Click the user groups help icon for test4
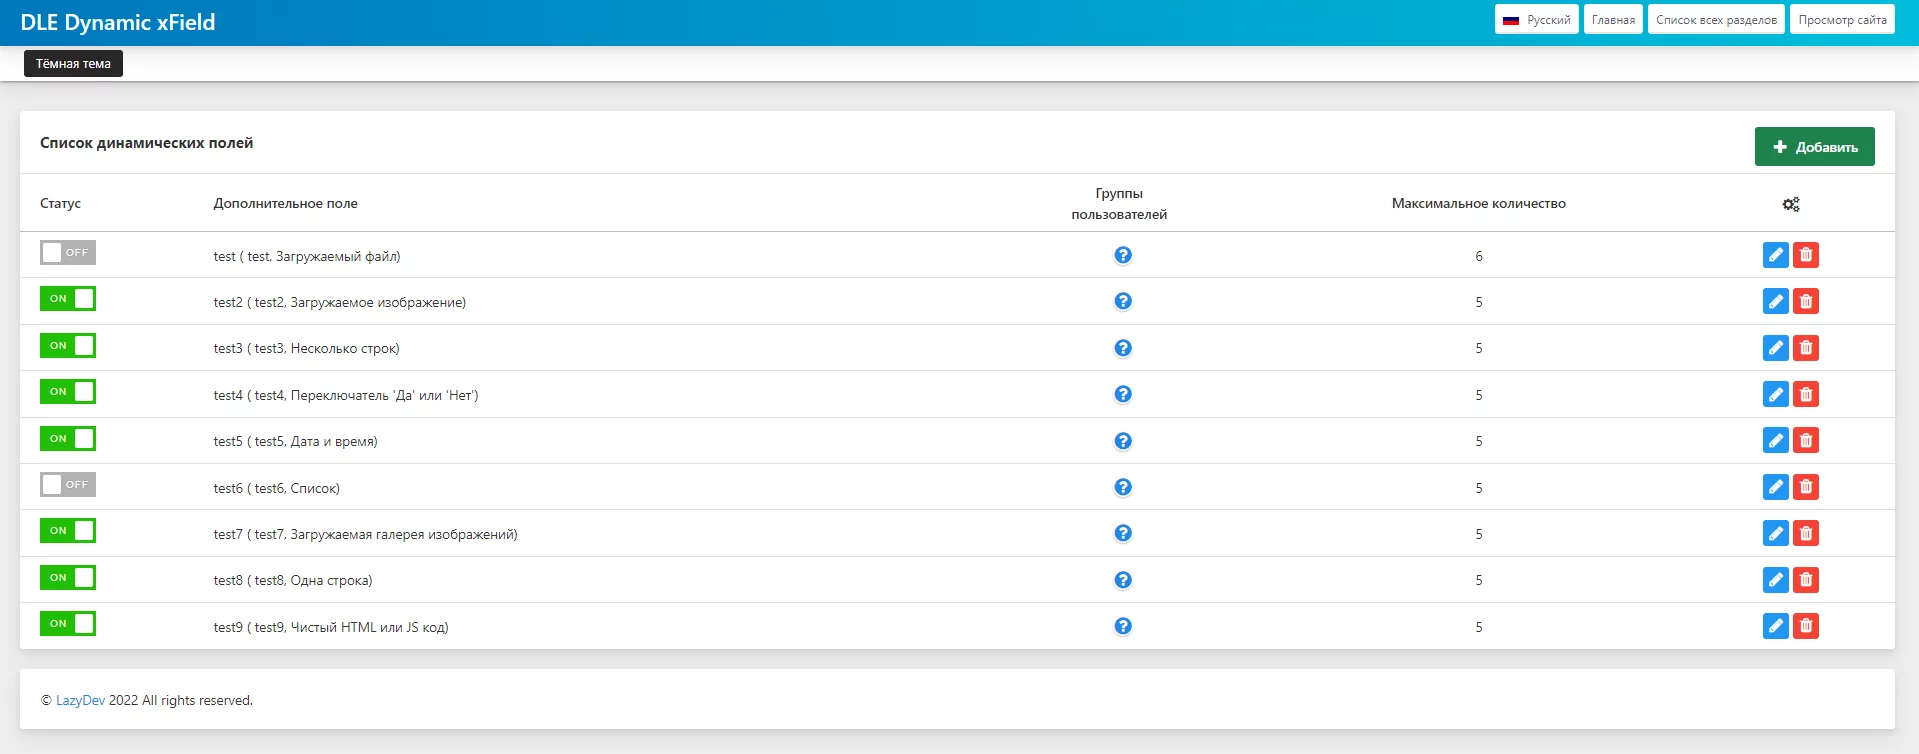The height and width of the screenshot is (754, 1919). click(1123, 394)
